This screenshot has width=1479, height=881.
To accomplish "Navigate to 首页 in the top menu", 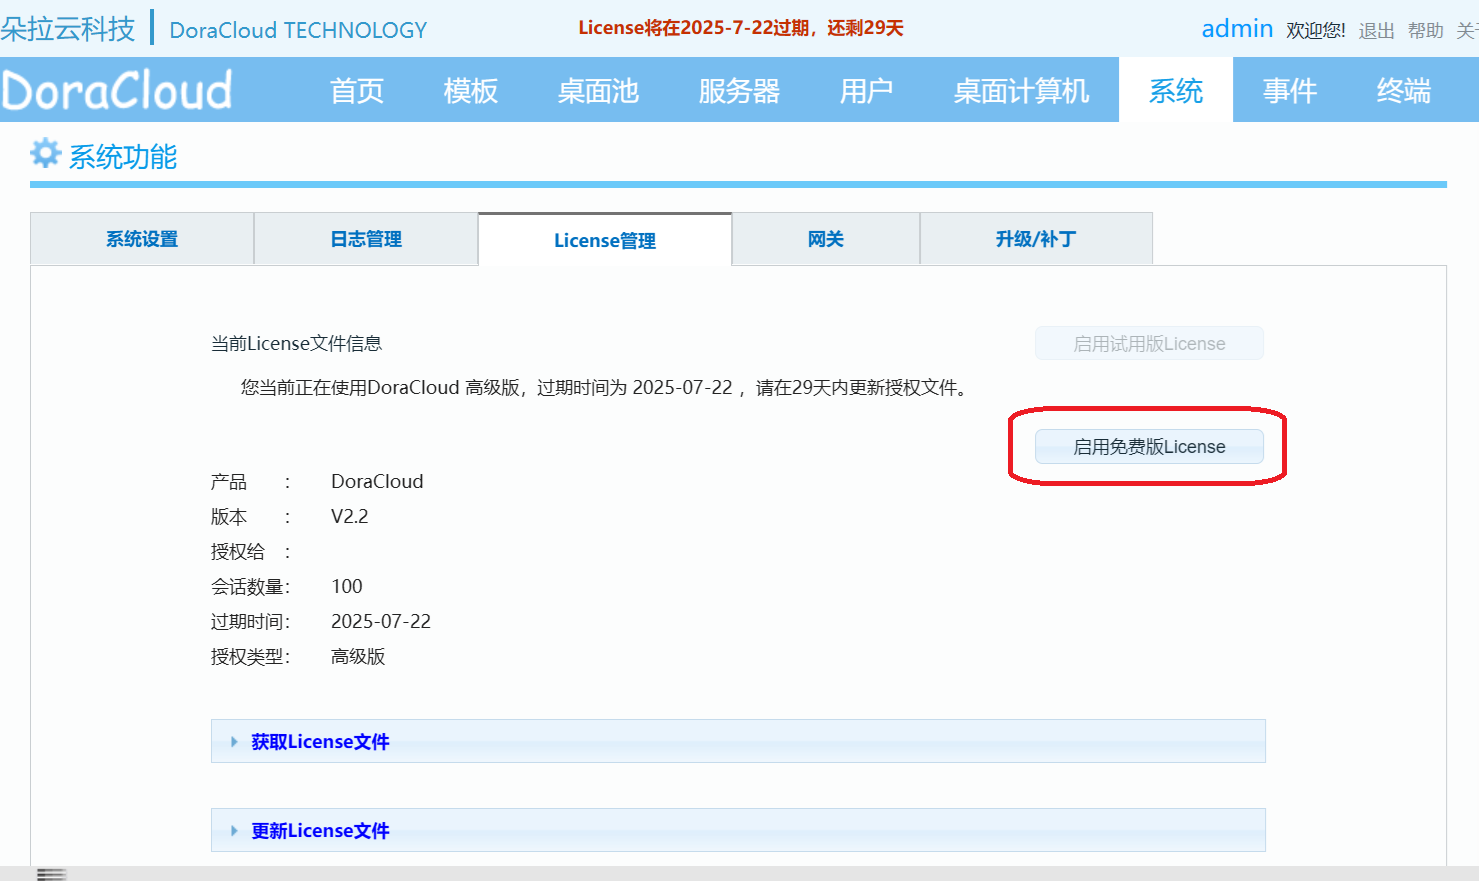I will pos(356,89).
